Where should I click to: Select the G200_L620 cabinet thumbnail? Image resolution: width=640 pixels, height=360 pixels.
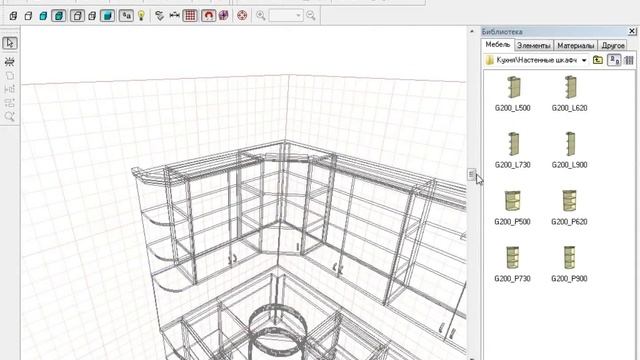click(570, 87)
